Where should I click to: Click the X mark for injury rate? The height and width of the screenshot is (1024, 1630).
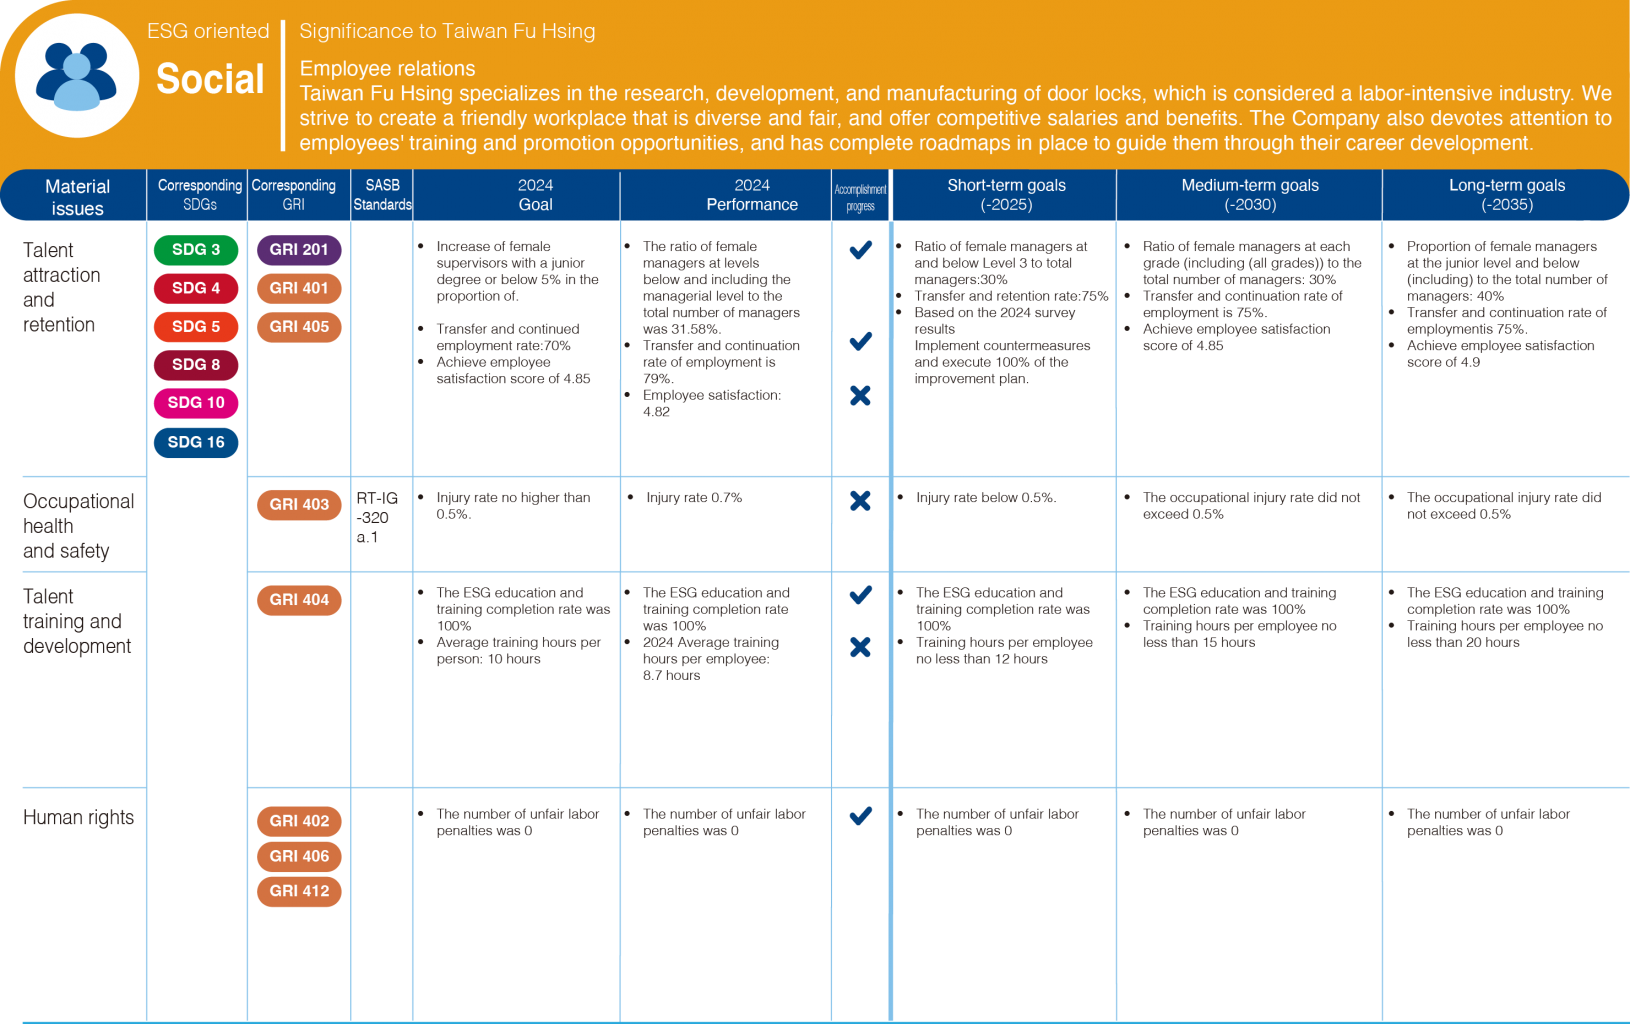coord(860,501)
